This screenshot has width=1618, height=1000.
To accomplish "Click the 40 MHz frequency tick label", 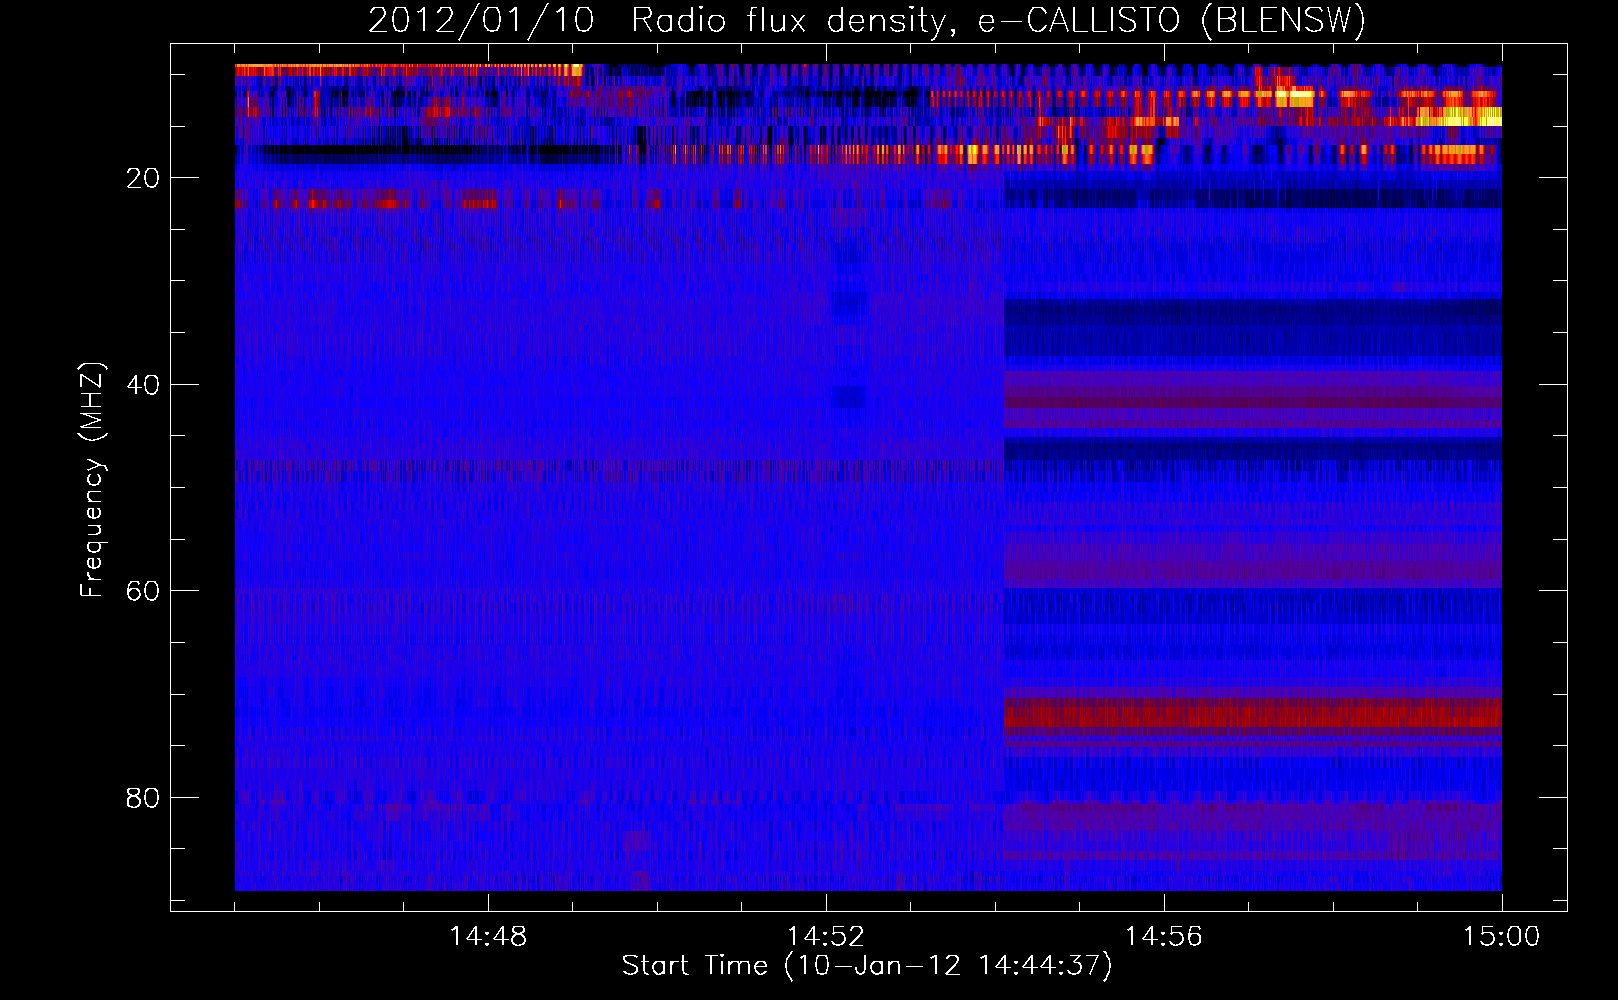I will pos(143,385).
